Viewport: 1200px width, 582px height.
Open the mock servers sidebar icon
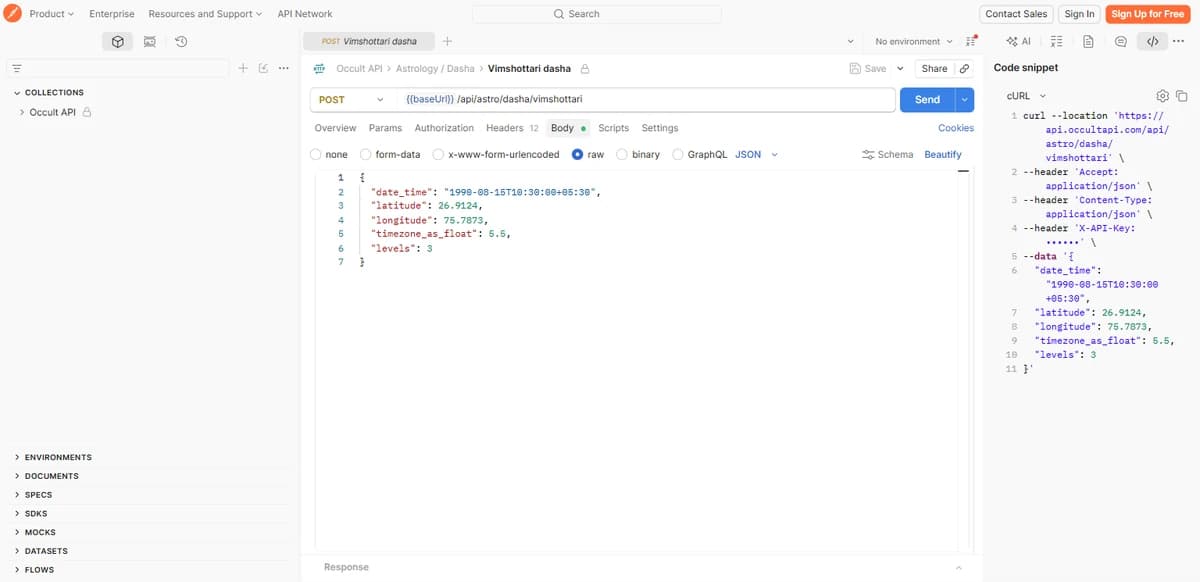click(x=150, y=42)
